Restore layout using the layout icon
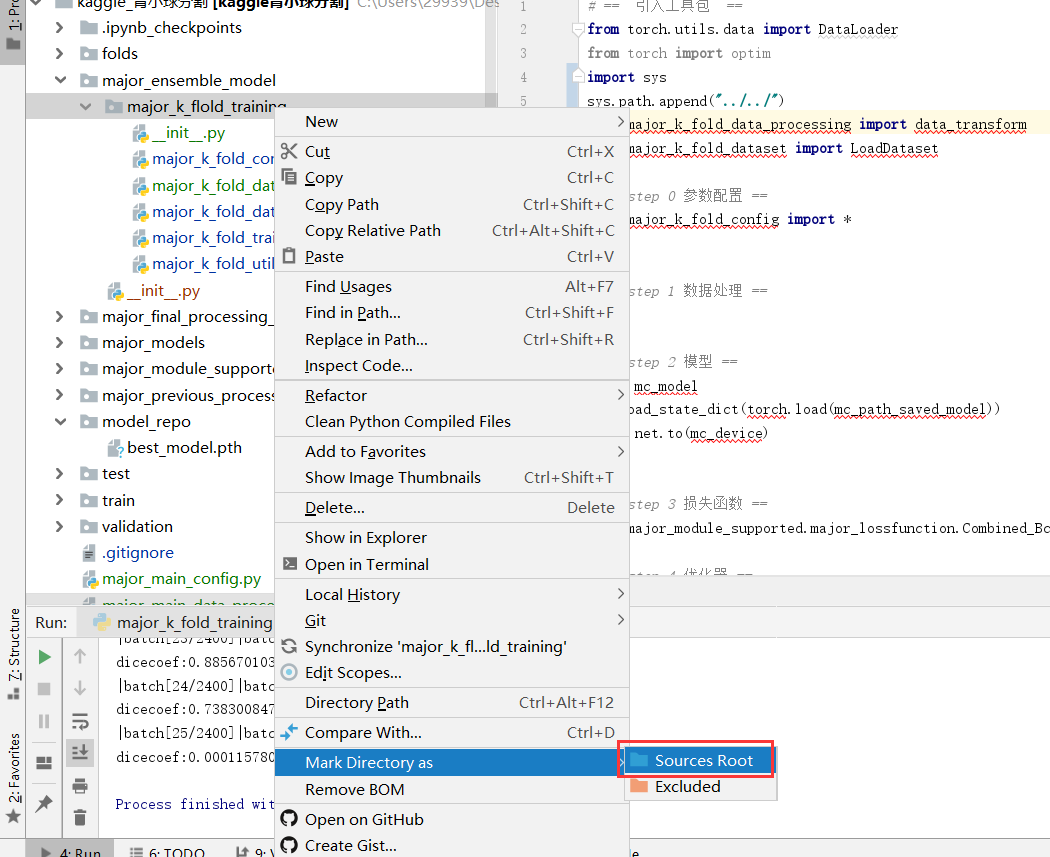1050x857 pixels. [x=45, y=761]
